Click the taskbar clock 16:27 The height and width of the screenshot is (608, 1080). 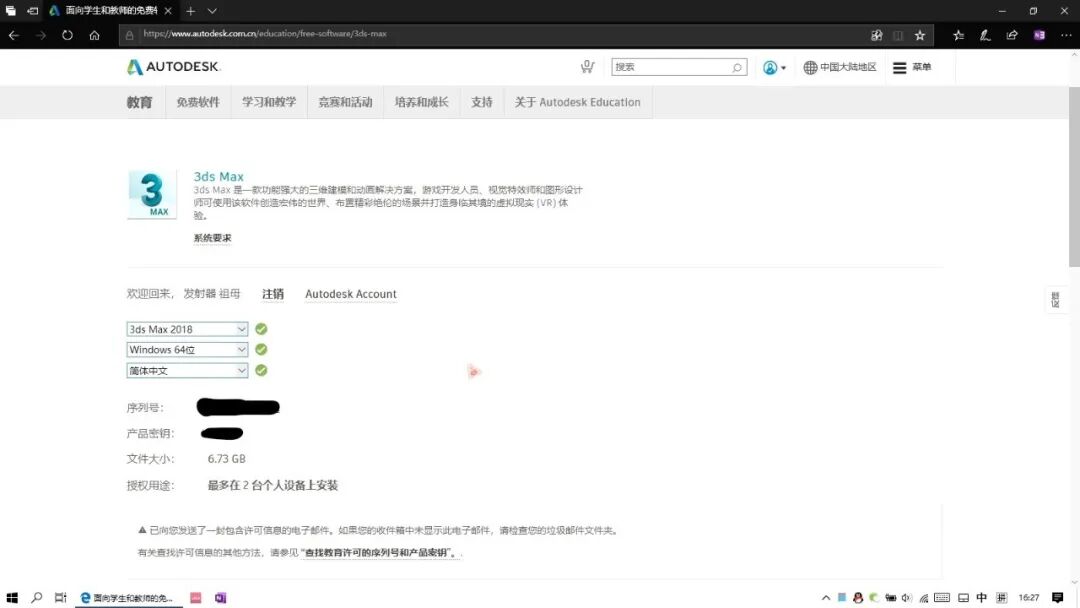click(1029, 598)
